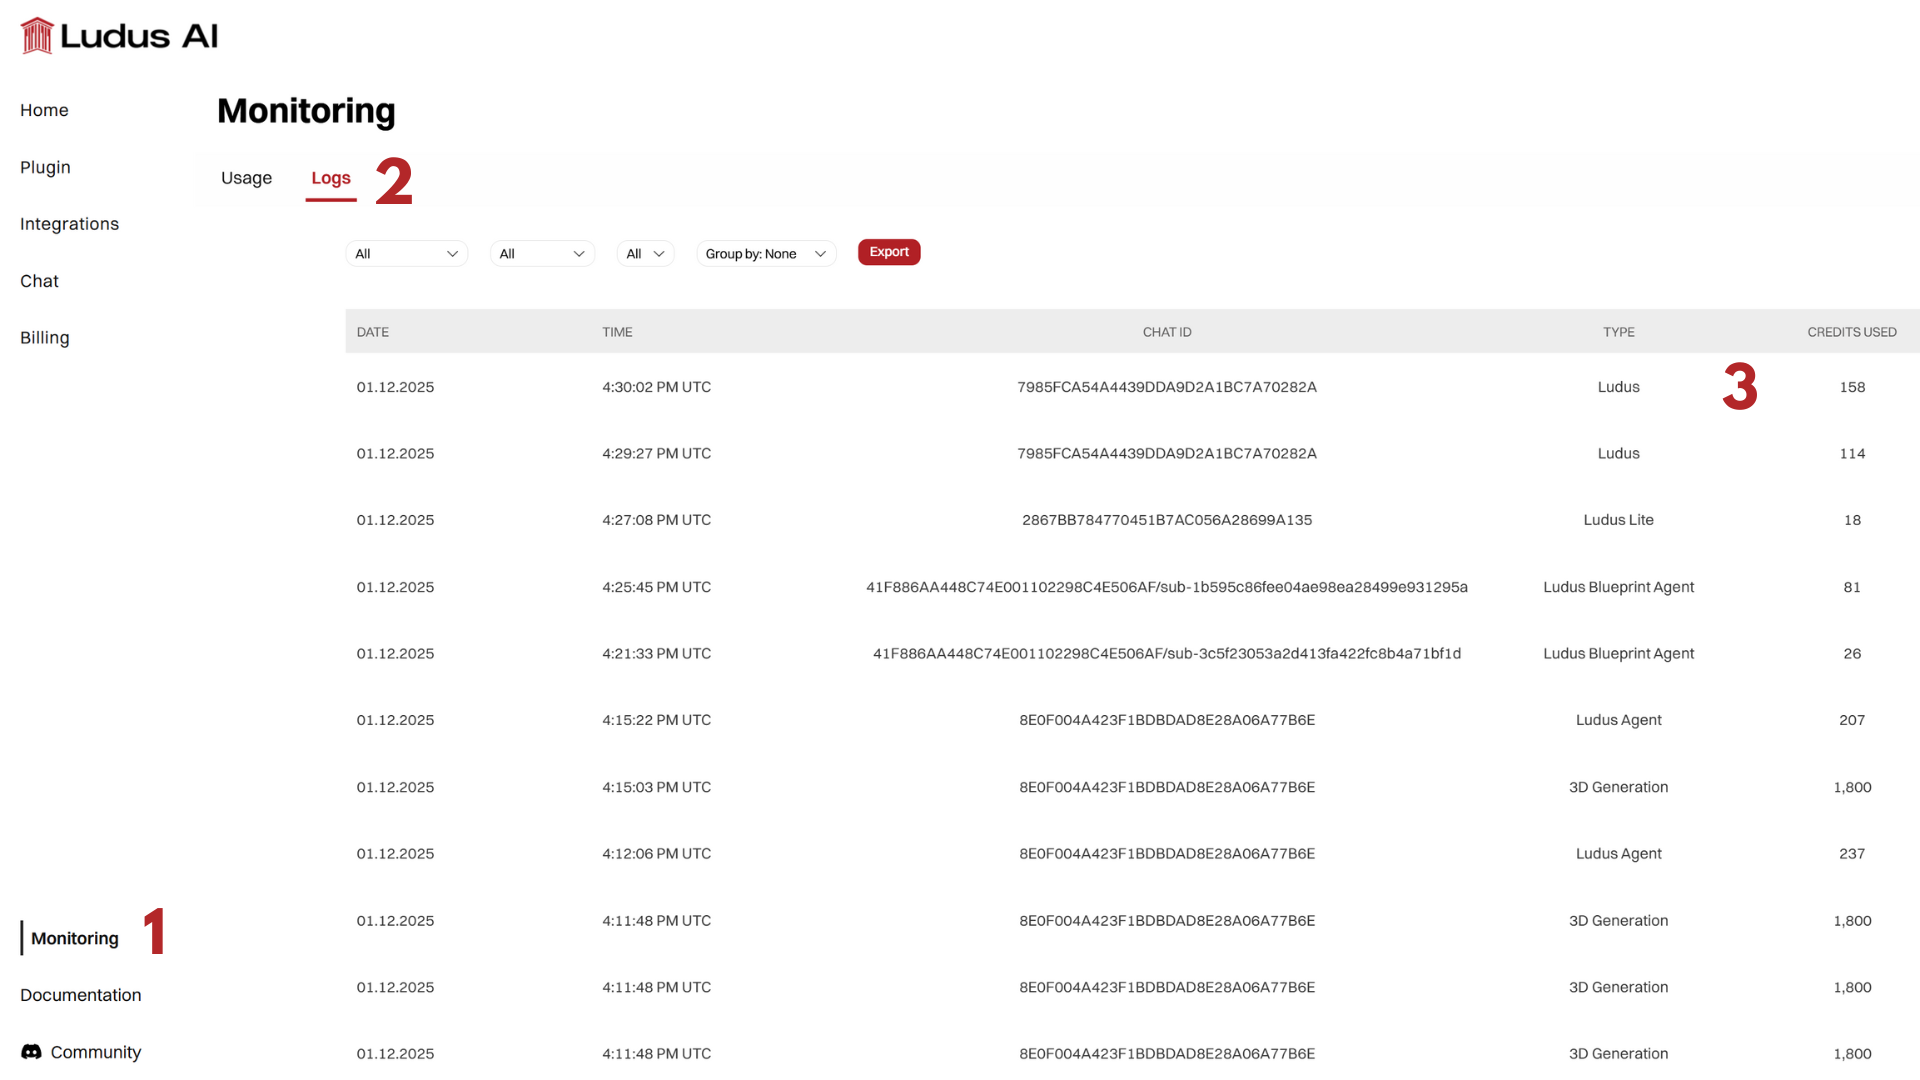This screenshot has width=1920, height=1080.
Task: Open the Documentation page
Action: point(80,995)
